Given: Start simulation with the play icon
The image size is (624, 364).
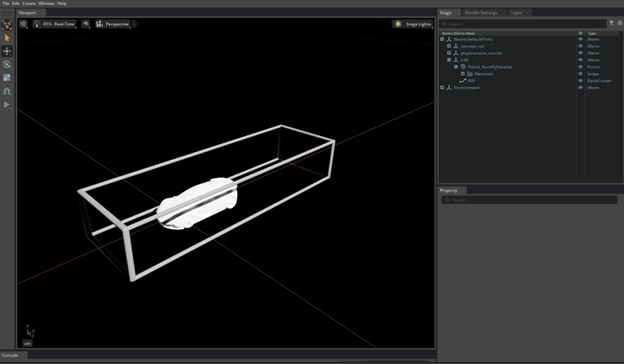Looking at the screenshot, I should 7,105.
